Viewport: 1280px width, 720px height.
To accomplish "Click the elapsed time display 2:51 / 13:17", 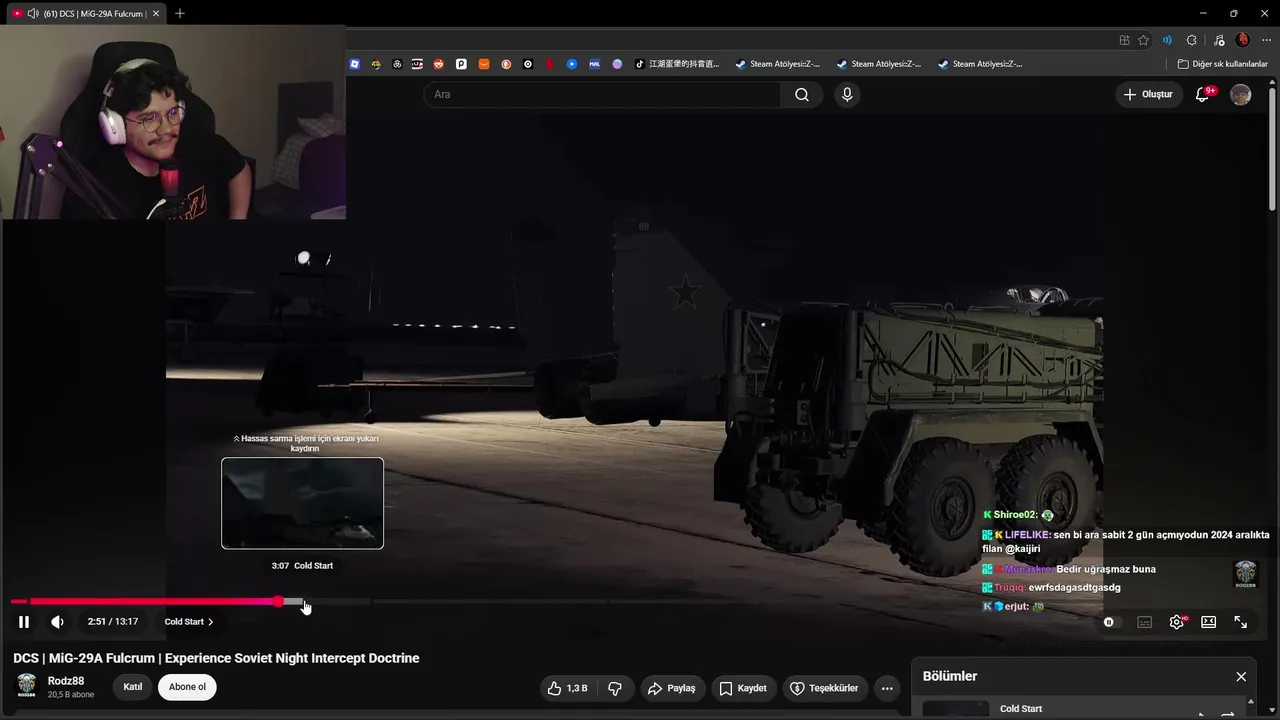I will 113,622.
